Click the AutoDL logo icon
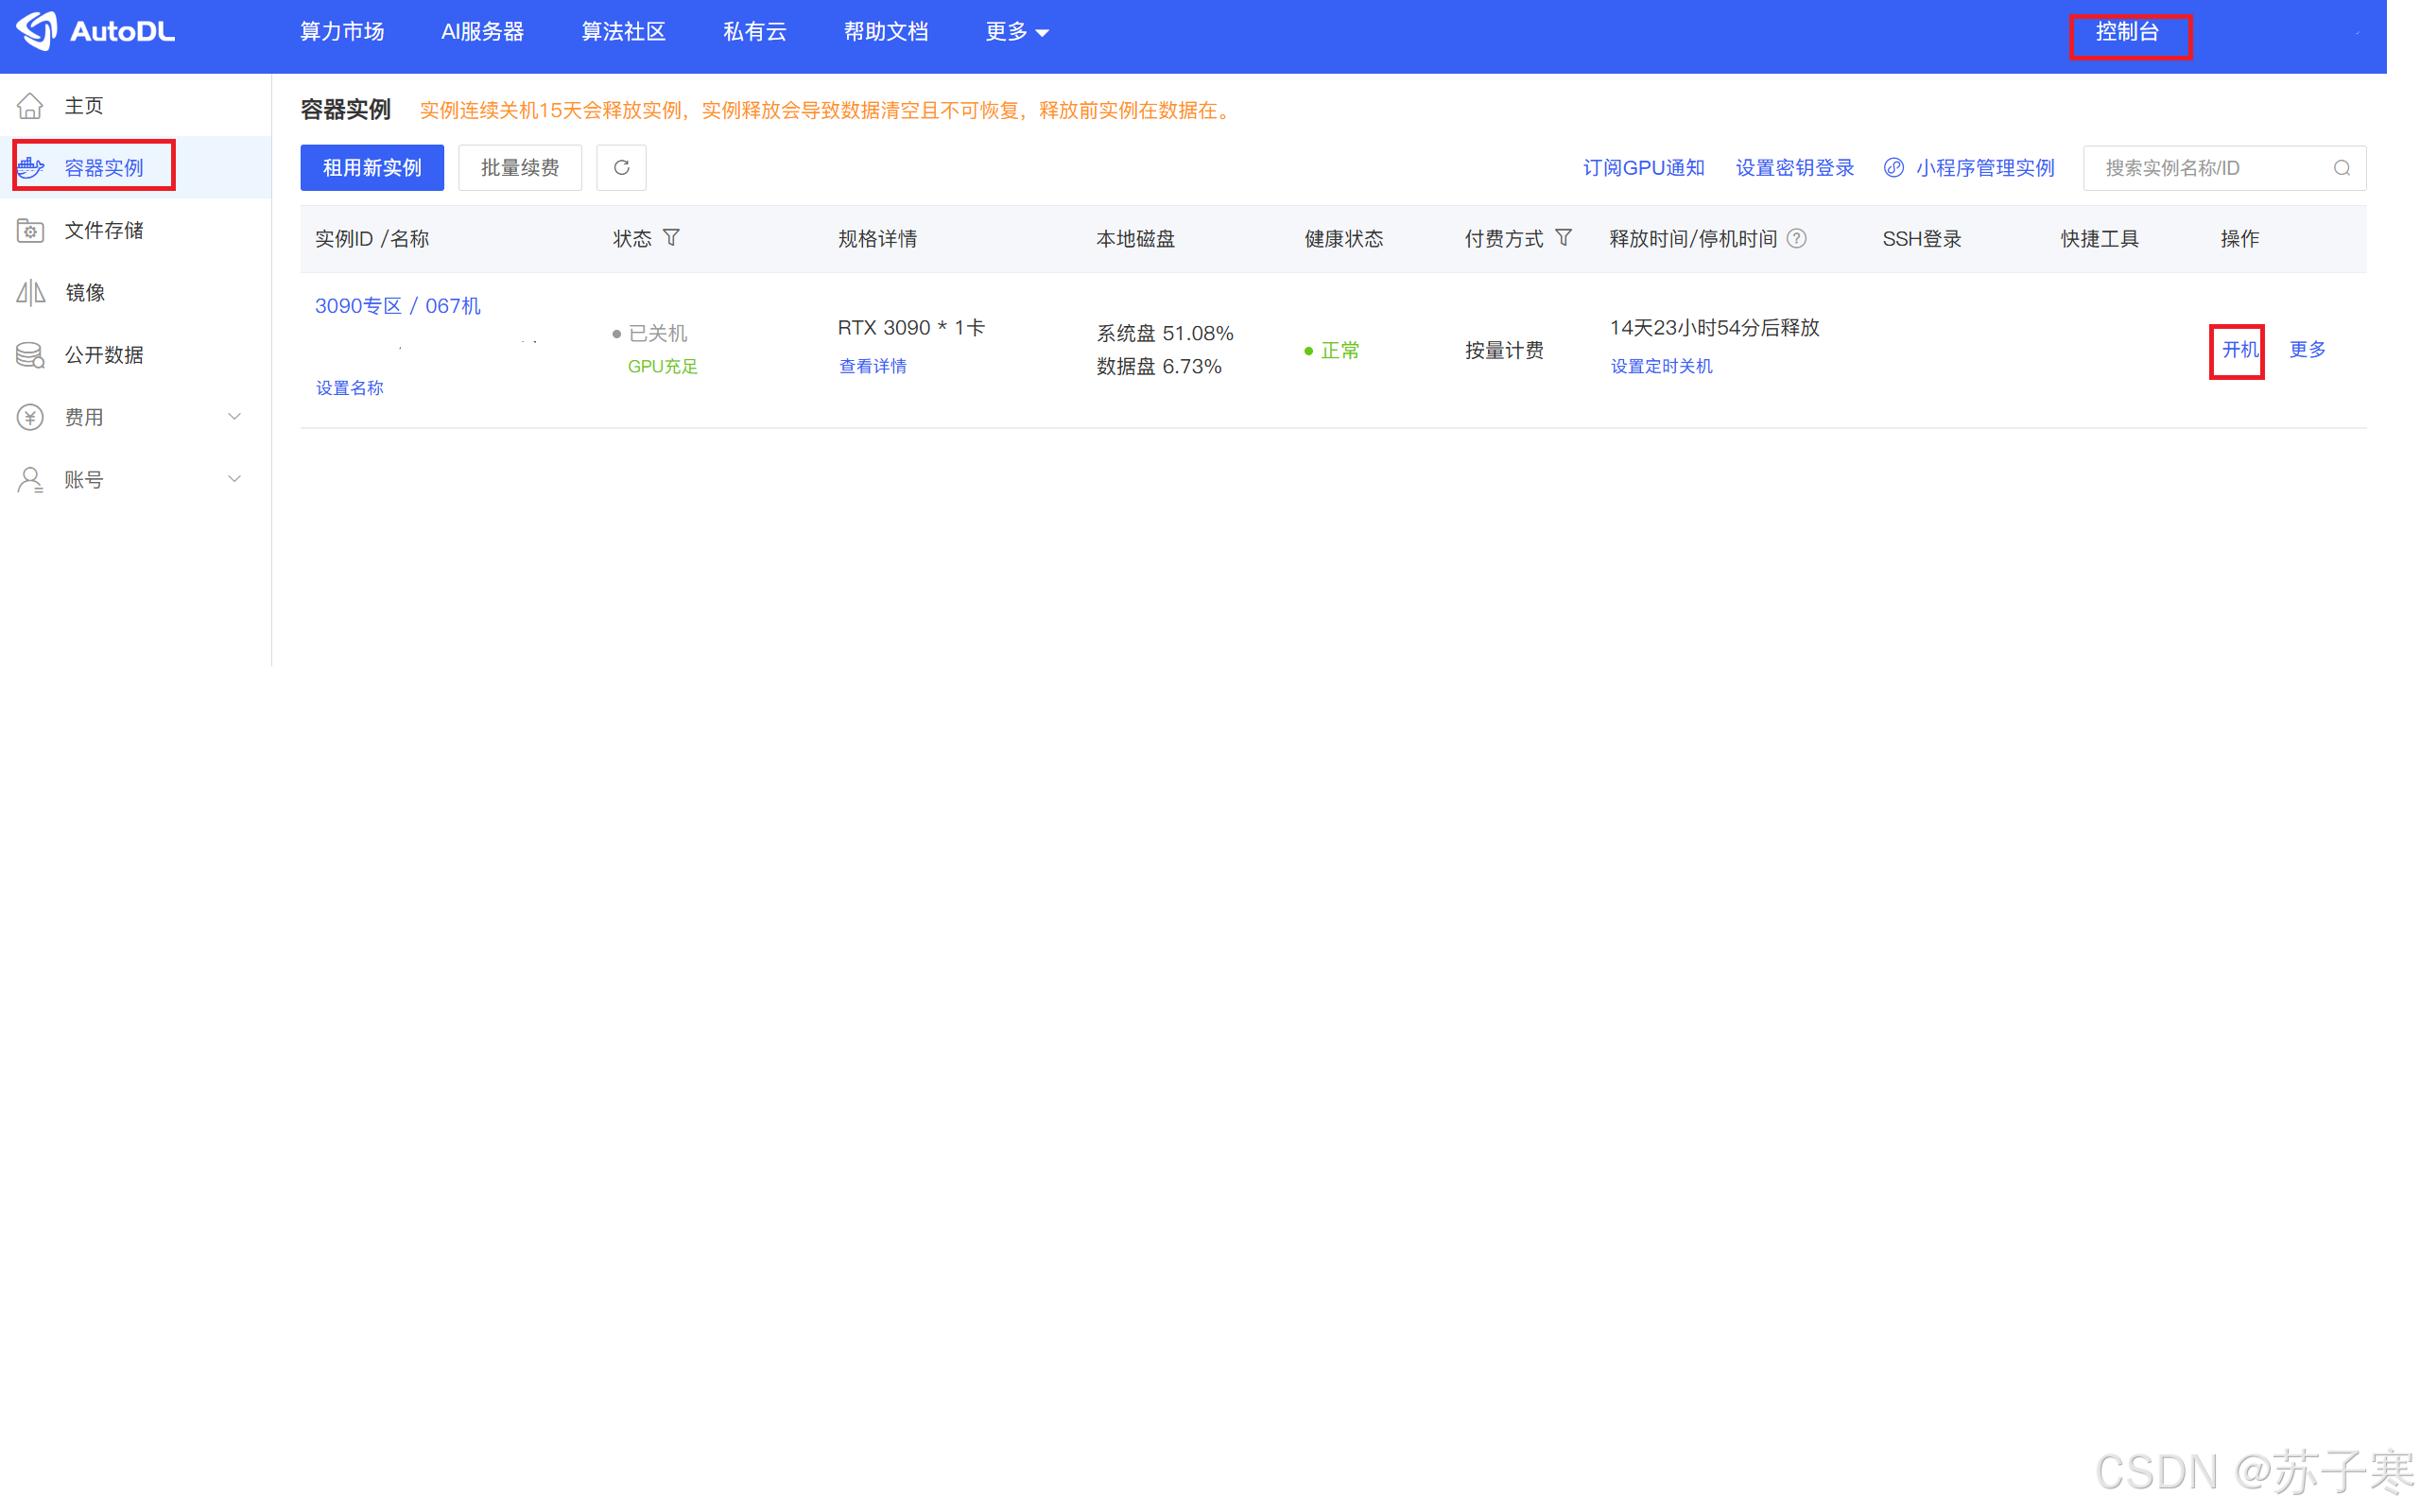 click(x=38, y=31)
